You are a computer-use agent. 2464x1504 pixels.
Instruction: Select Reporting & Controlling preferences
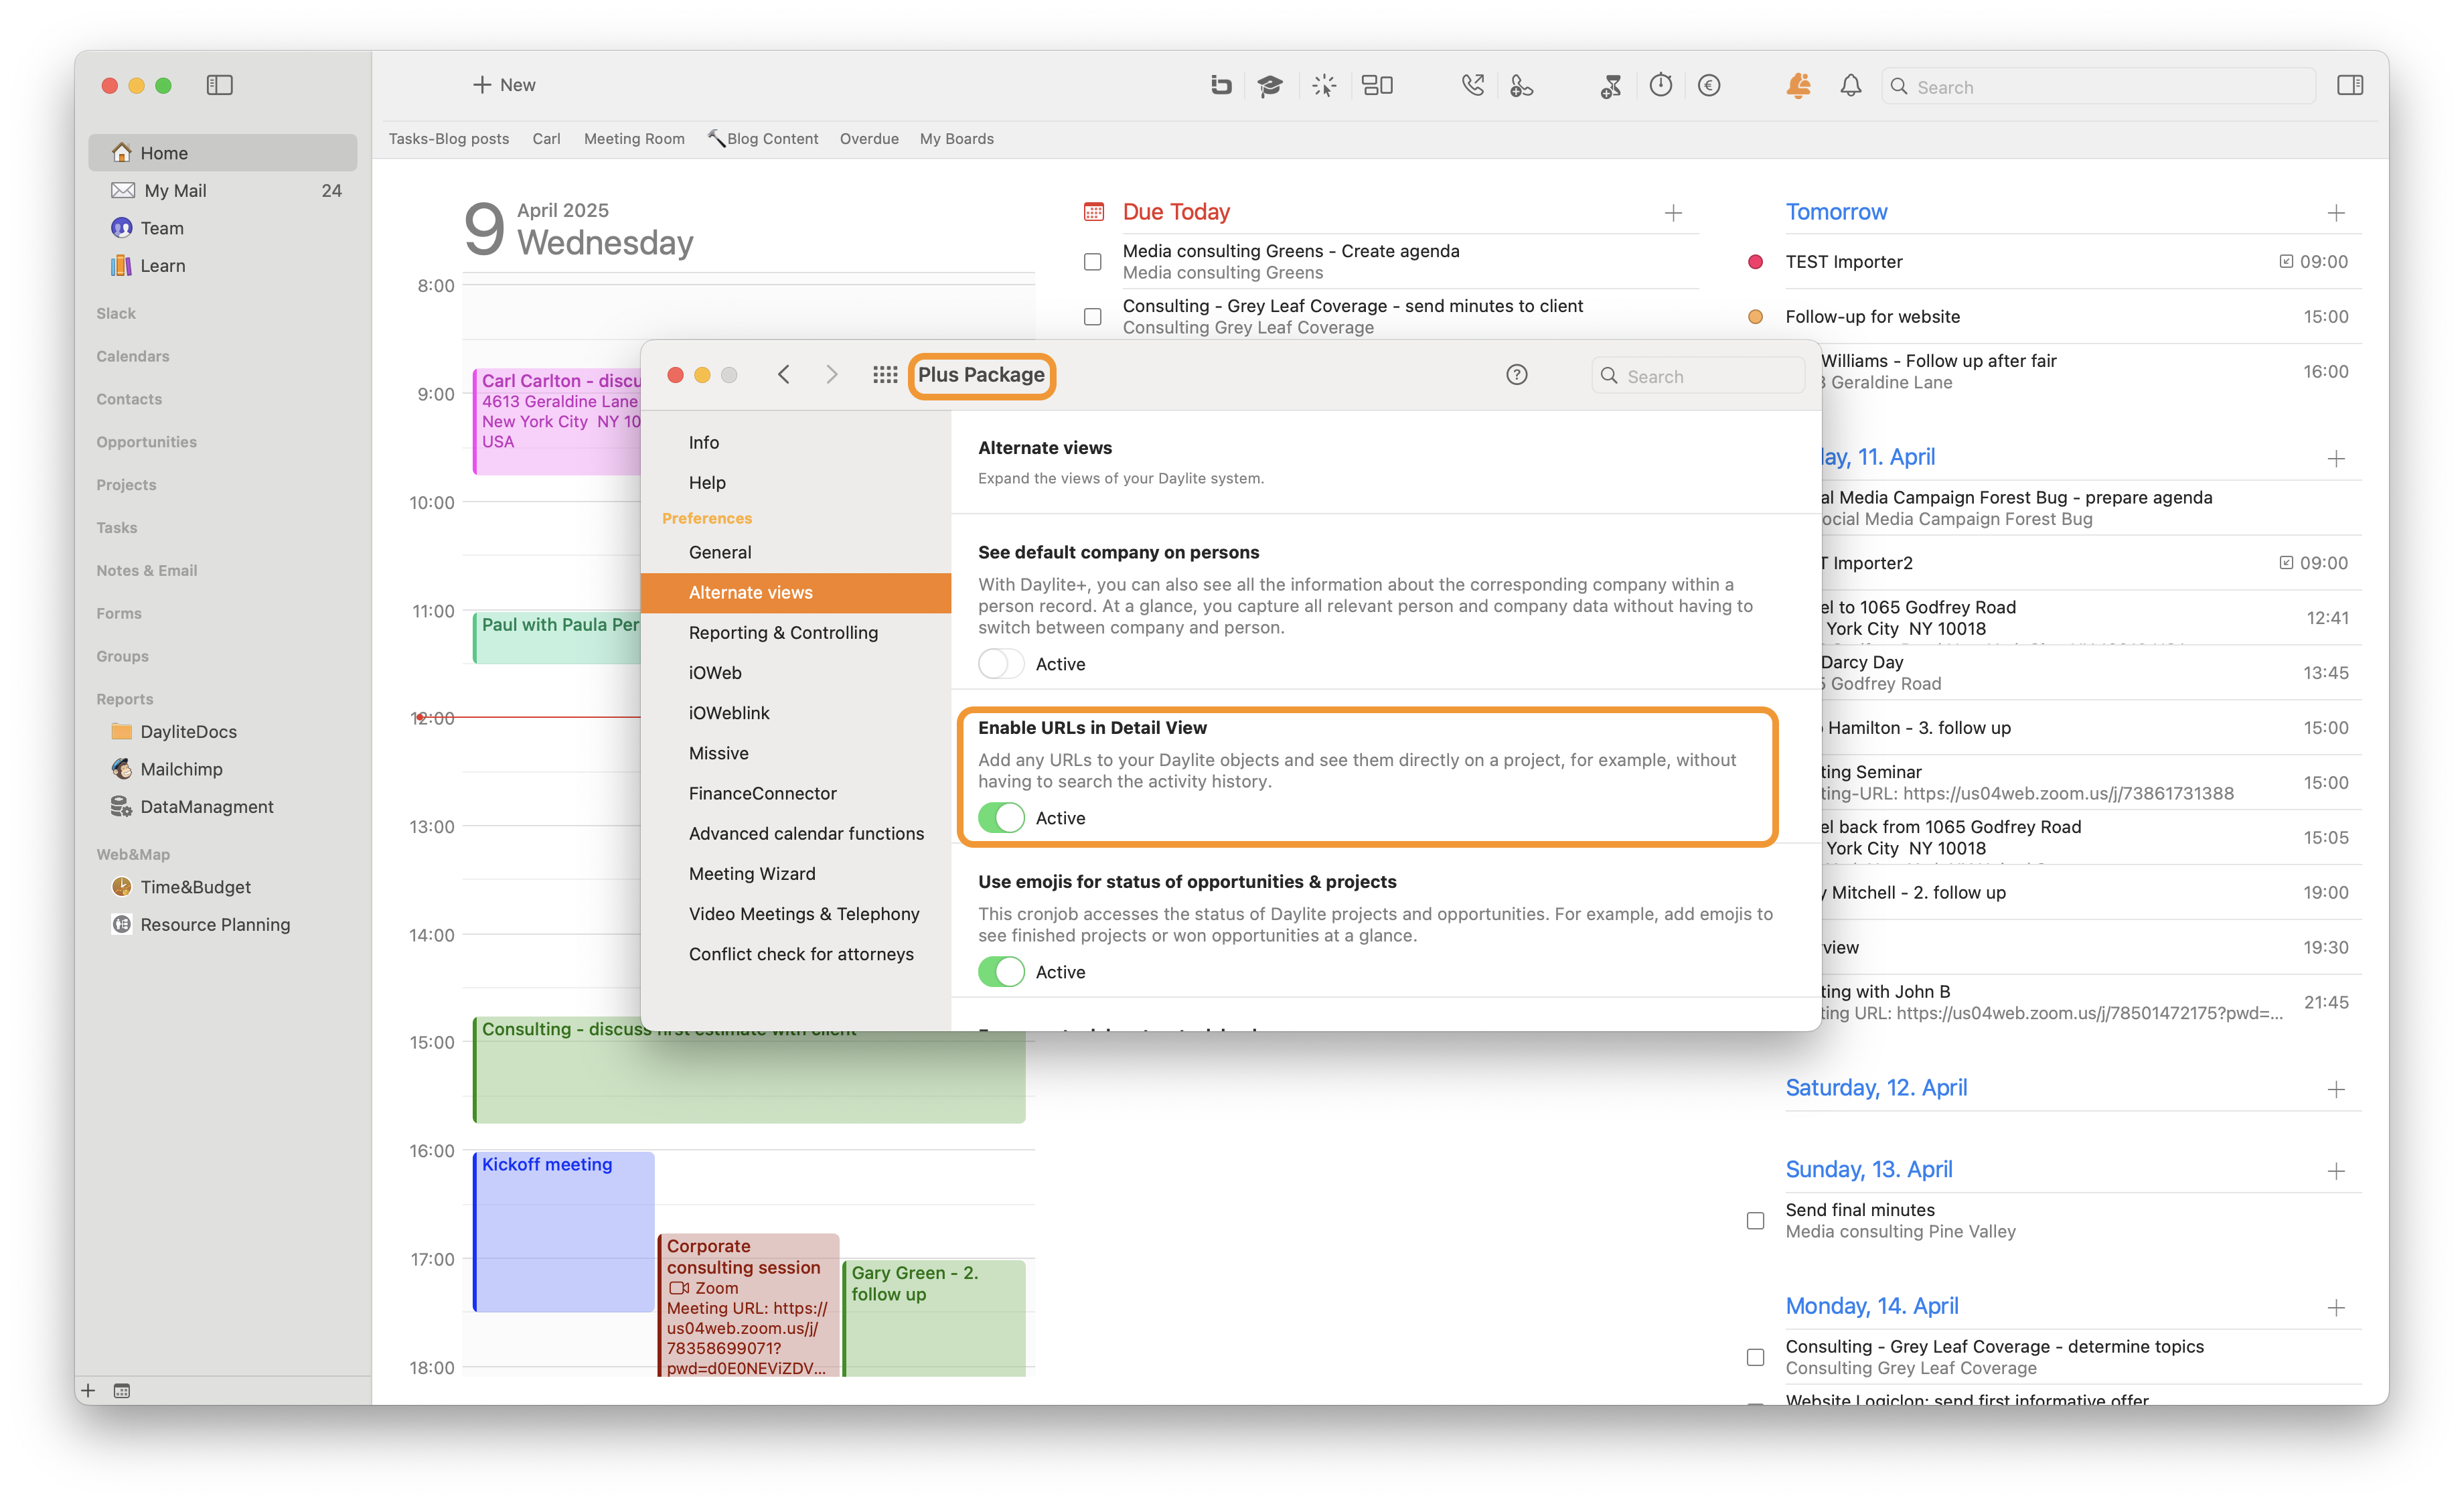tap(795, 632)
